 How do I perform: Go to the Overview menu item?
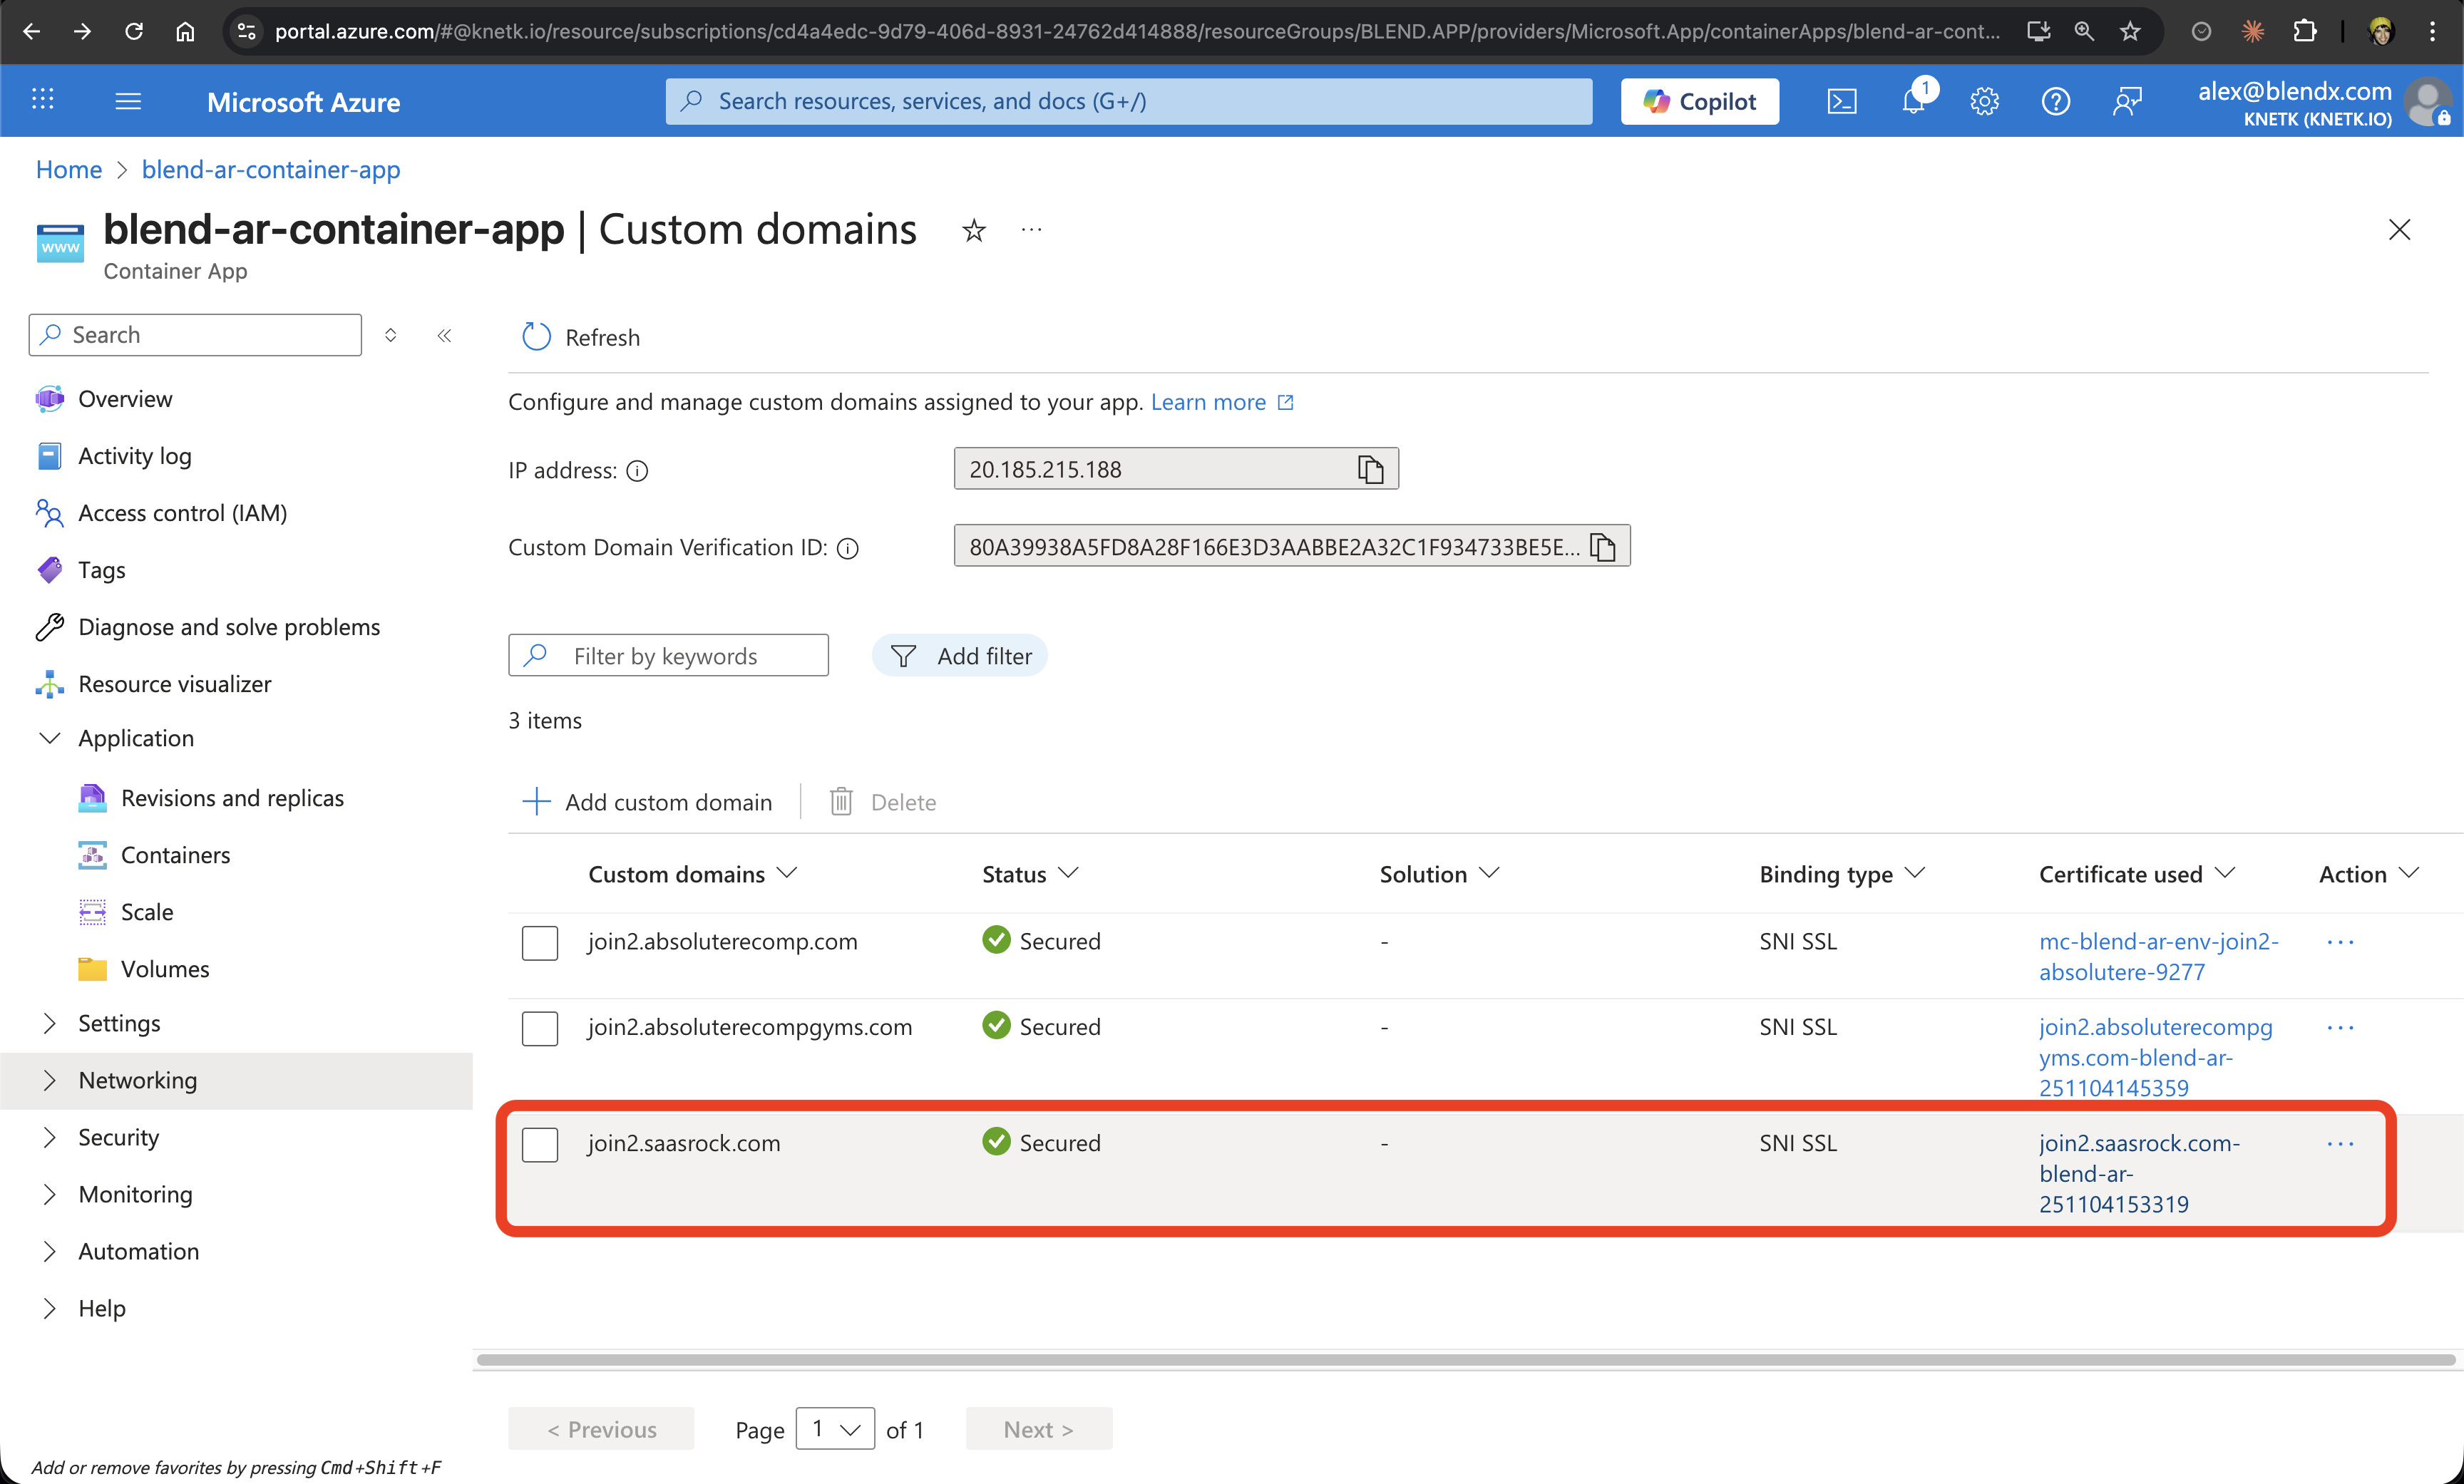click(125, 399)
